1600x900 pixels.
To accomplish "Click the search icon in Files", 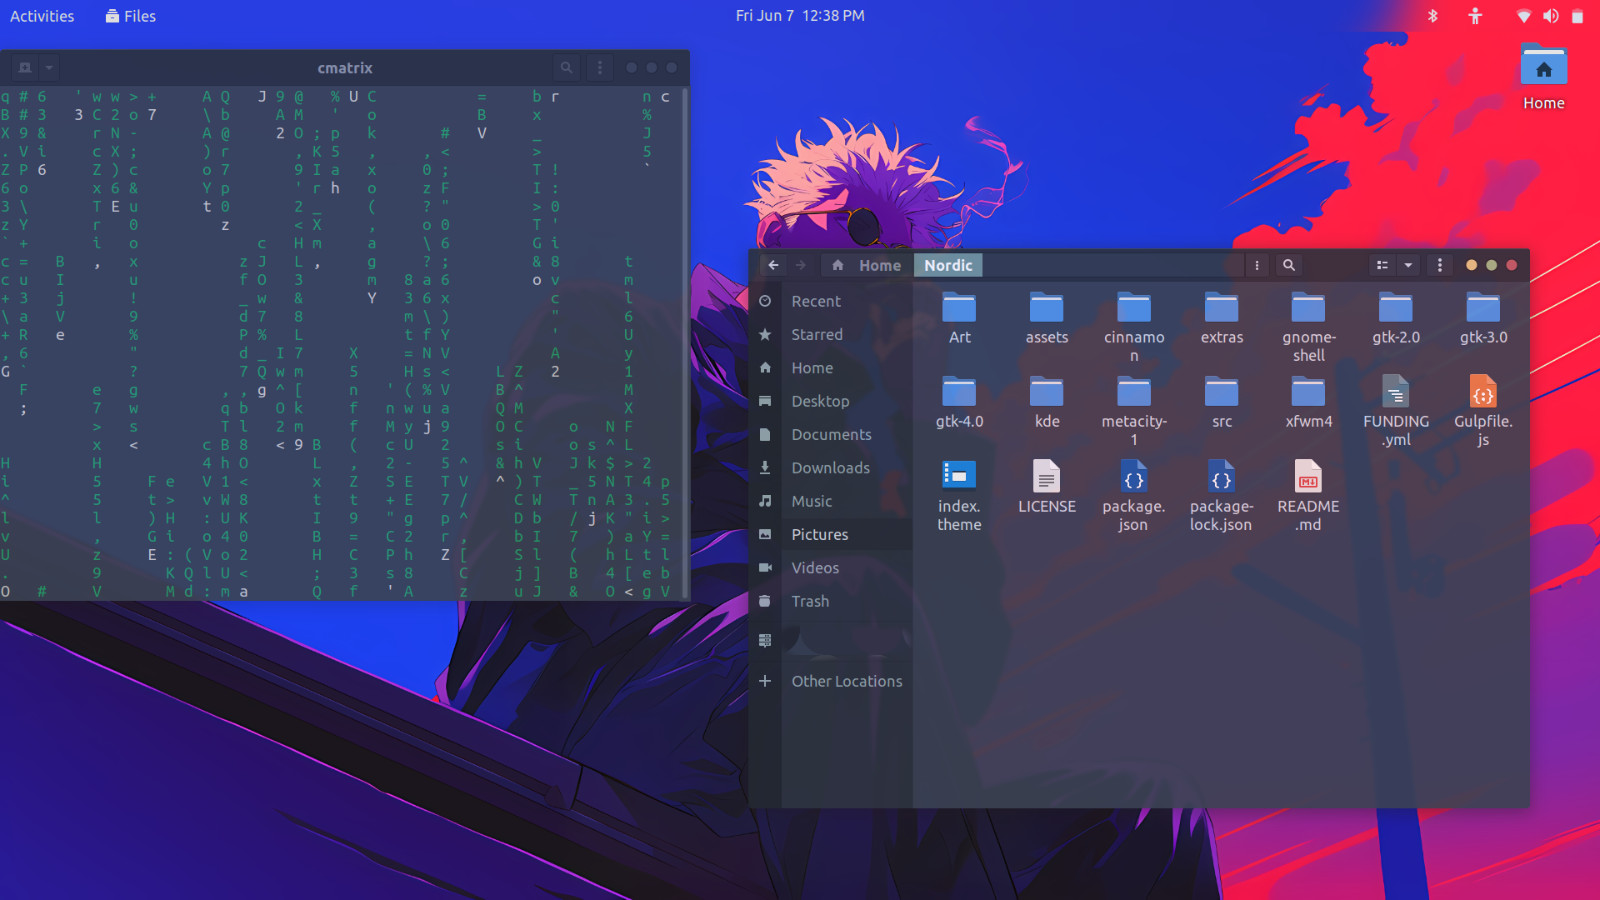I will click(x=1289, y=265).
